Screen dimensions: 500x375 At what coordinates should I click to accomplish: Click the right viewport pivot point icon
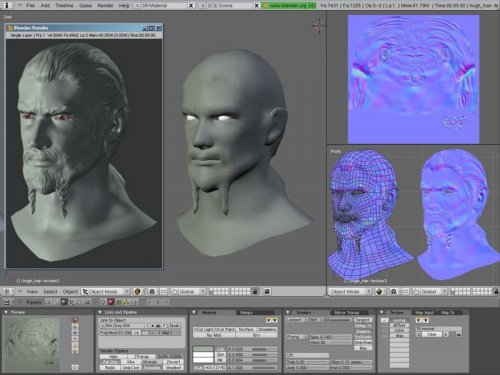394,292
